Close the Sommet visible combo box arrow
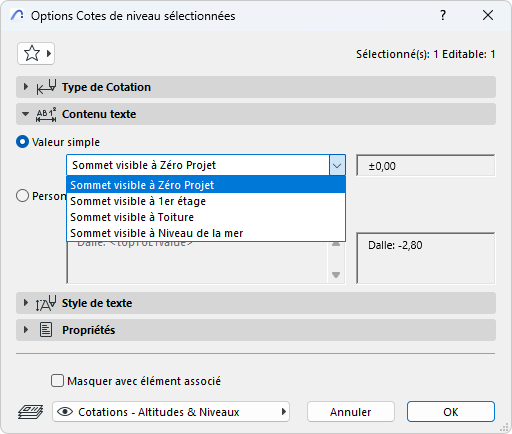The width and height of the screenshot is (512, 434). tap(337, 165)
